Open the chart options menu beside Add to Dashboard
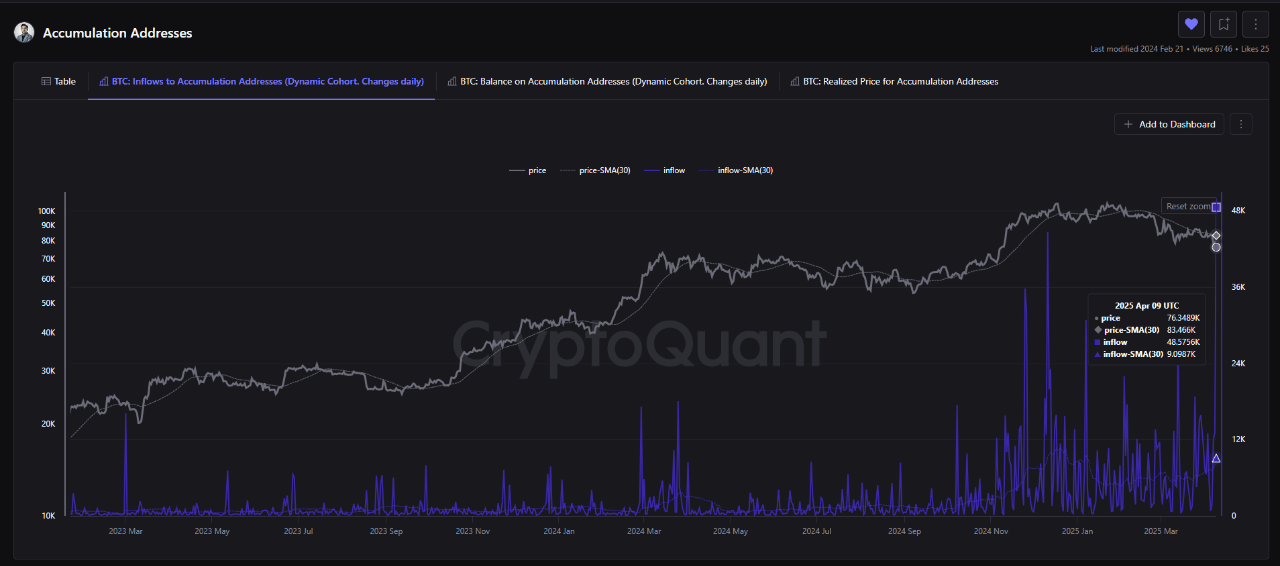 (x=1241, y=124)
